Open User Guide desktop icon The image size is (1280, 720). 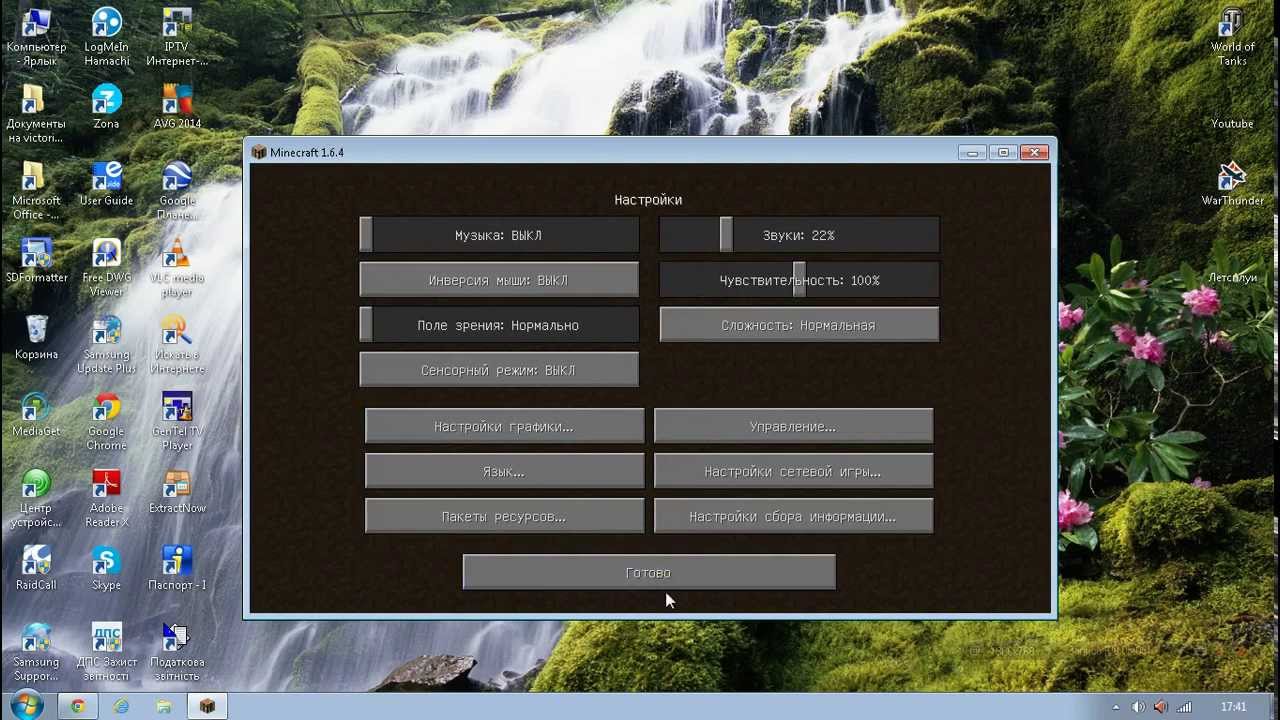pos(106,184)
